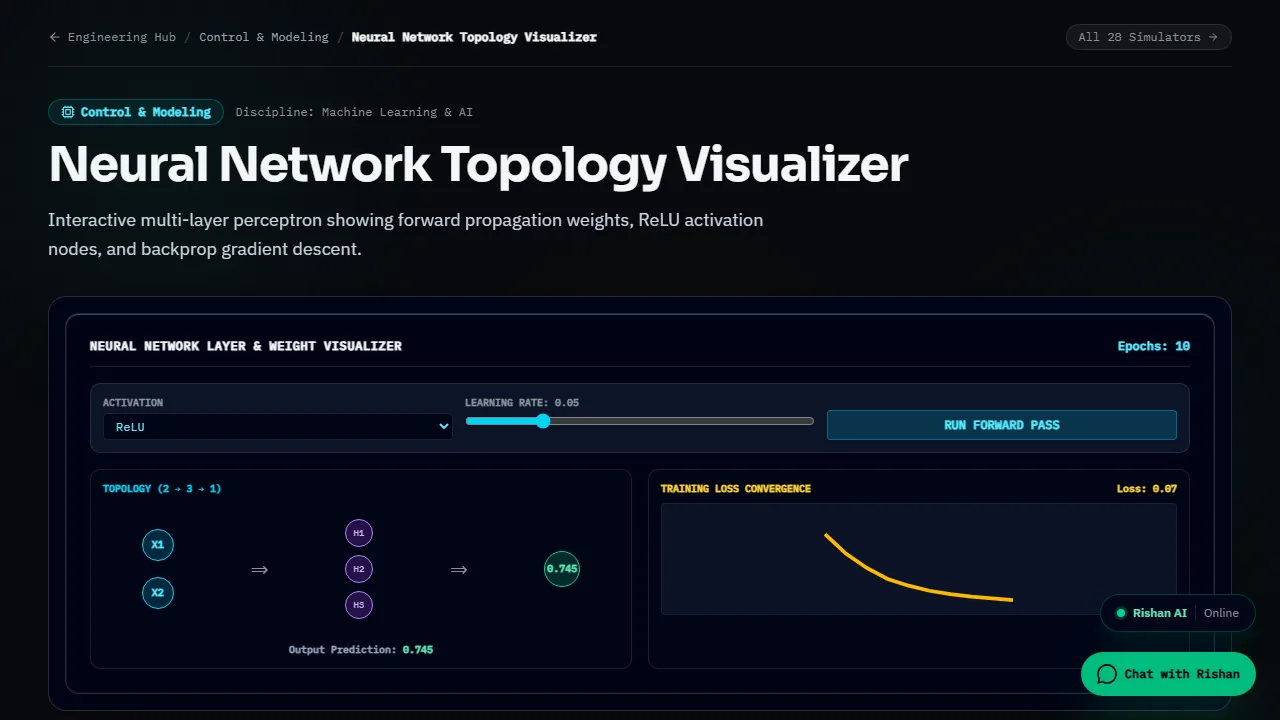Go back to Engineering Hub
The image size is (1280, 720).
(x=112, y=37)
